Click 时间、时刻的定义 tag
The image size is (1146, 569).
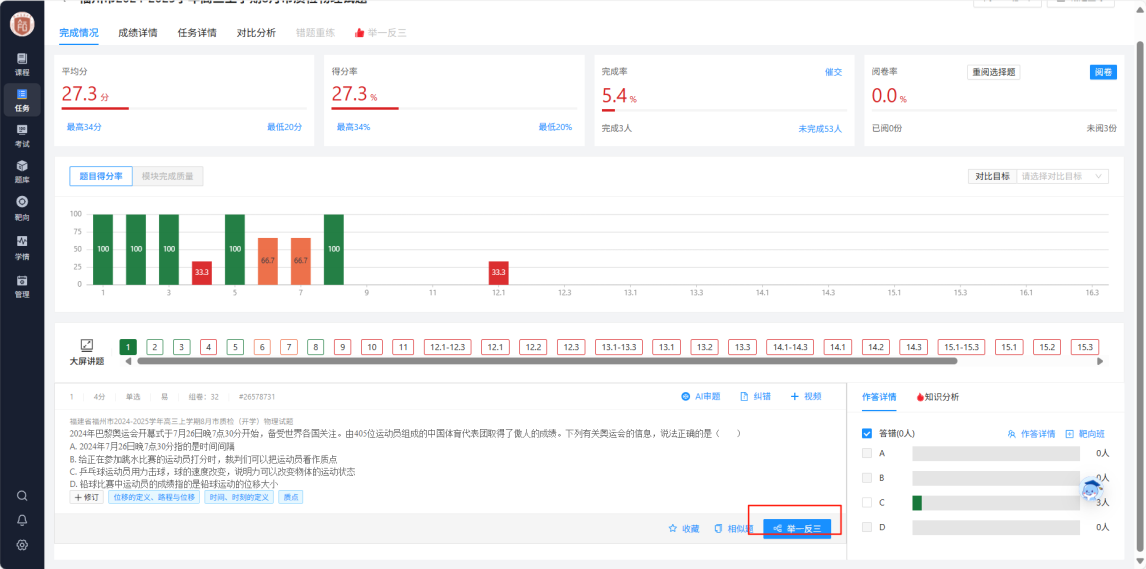point(239,497)
